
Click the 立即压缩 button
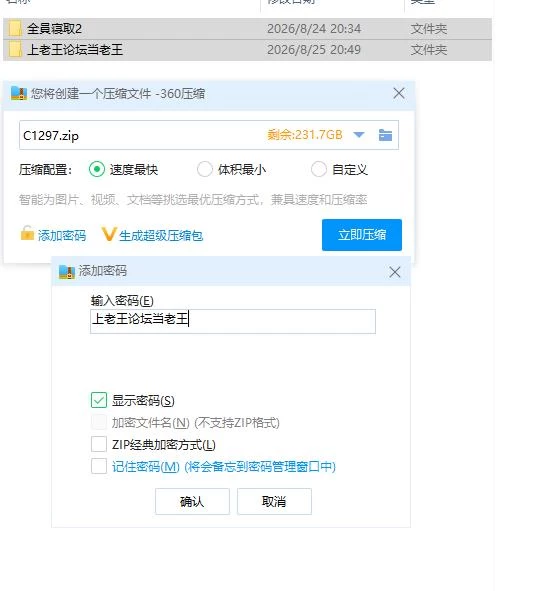pos(362,235)
